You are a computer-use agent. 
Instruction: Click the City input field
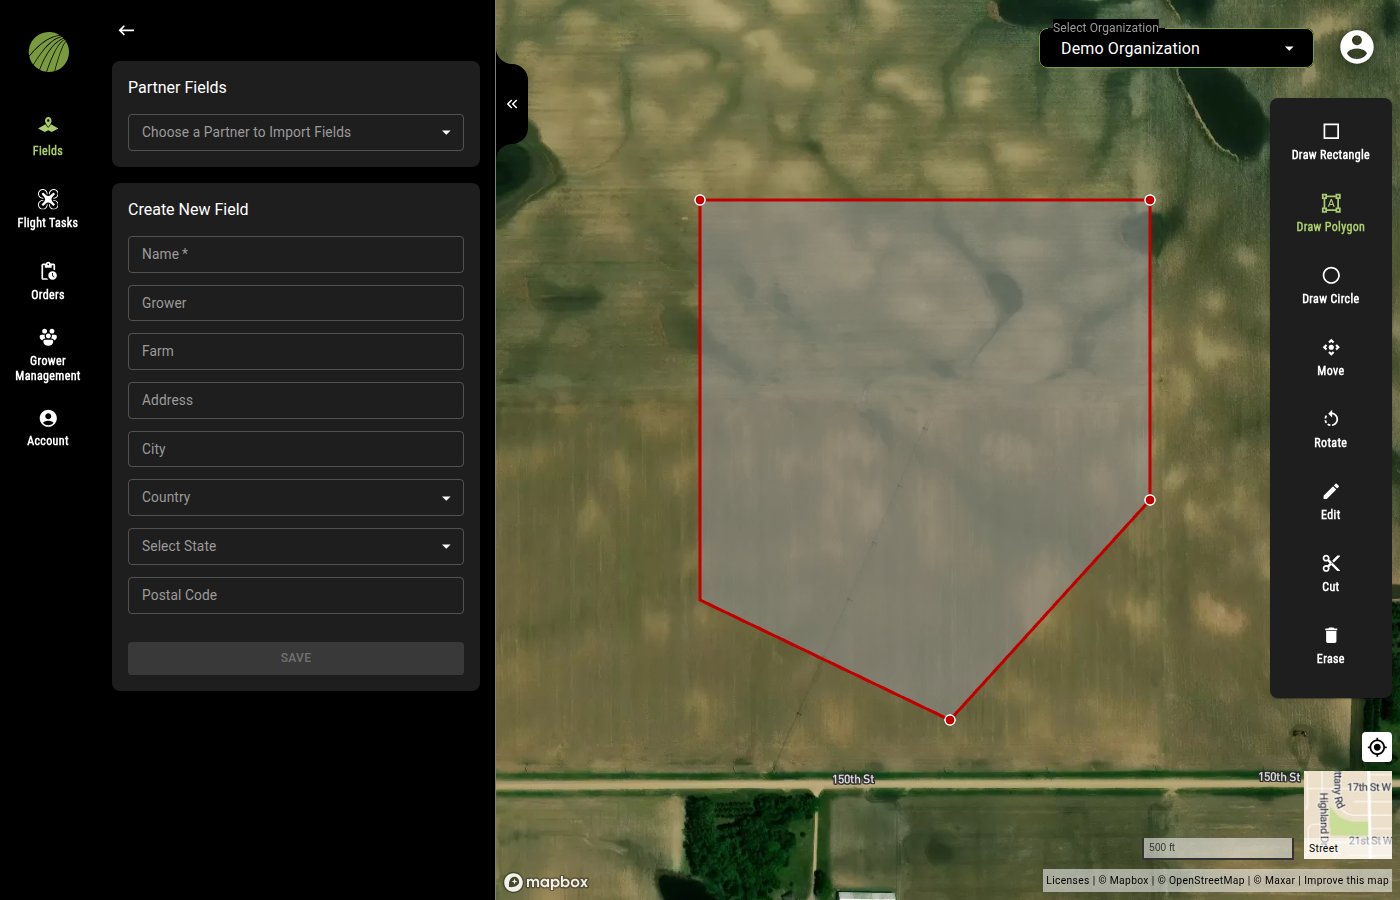click(296, 449)
